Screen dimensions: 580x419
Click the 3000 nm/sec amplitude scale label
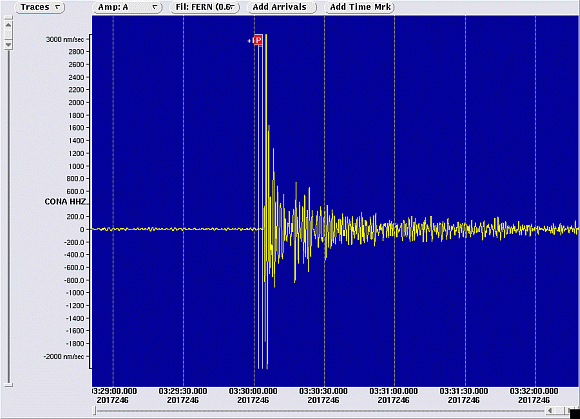(x=65, y=39)
